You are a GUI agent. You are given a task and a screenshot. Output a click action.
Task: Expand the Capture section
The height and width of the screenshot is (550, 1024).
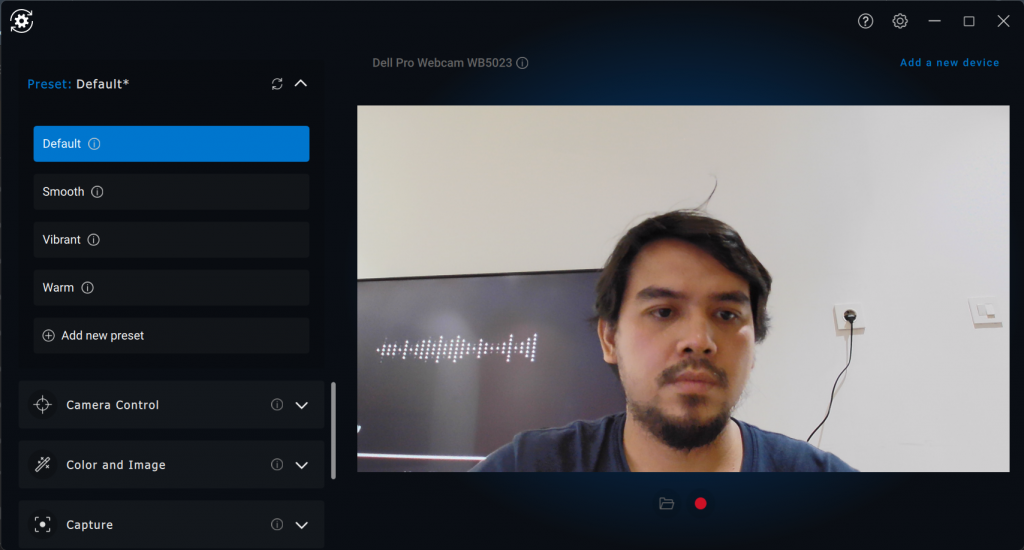[x=302, y=525]
